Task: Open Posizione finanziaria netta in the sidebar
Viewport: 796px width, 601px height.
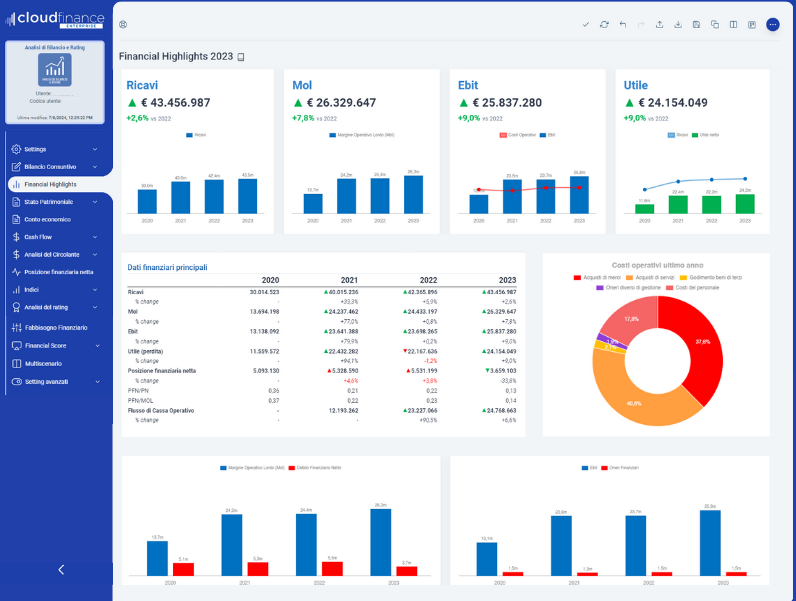Action: 58,272
